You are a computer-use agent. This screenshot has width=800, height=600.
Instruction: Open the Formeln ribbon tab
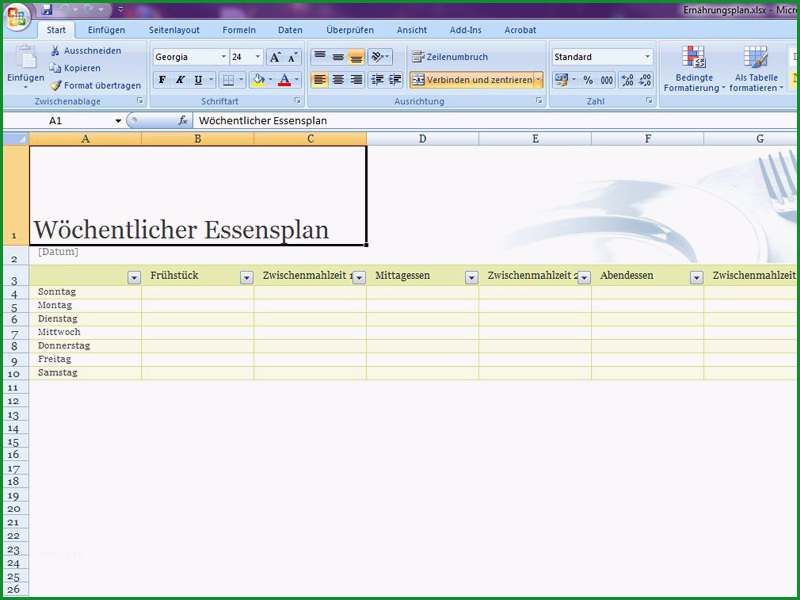point(239,30)
